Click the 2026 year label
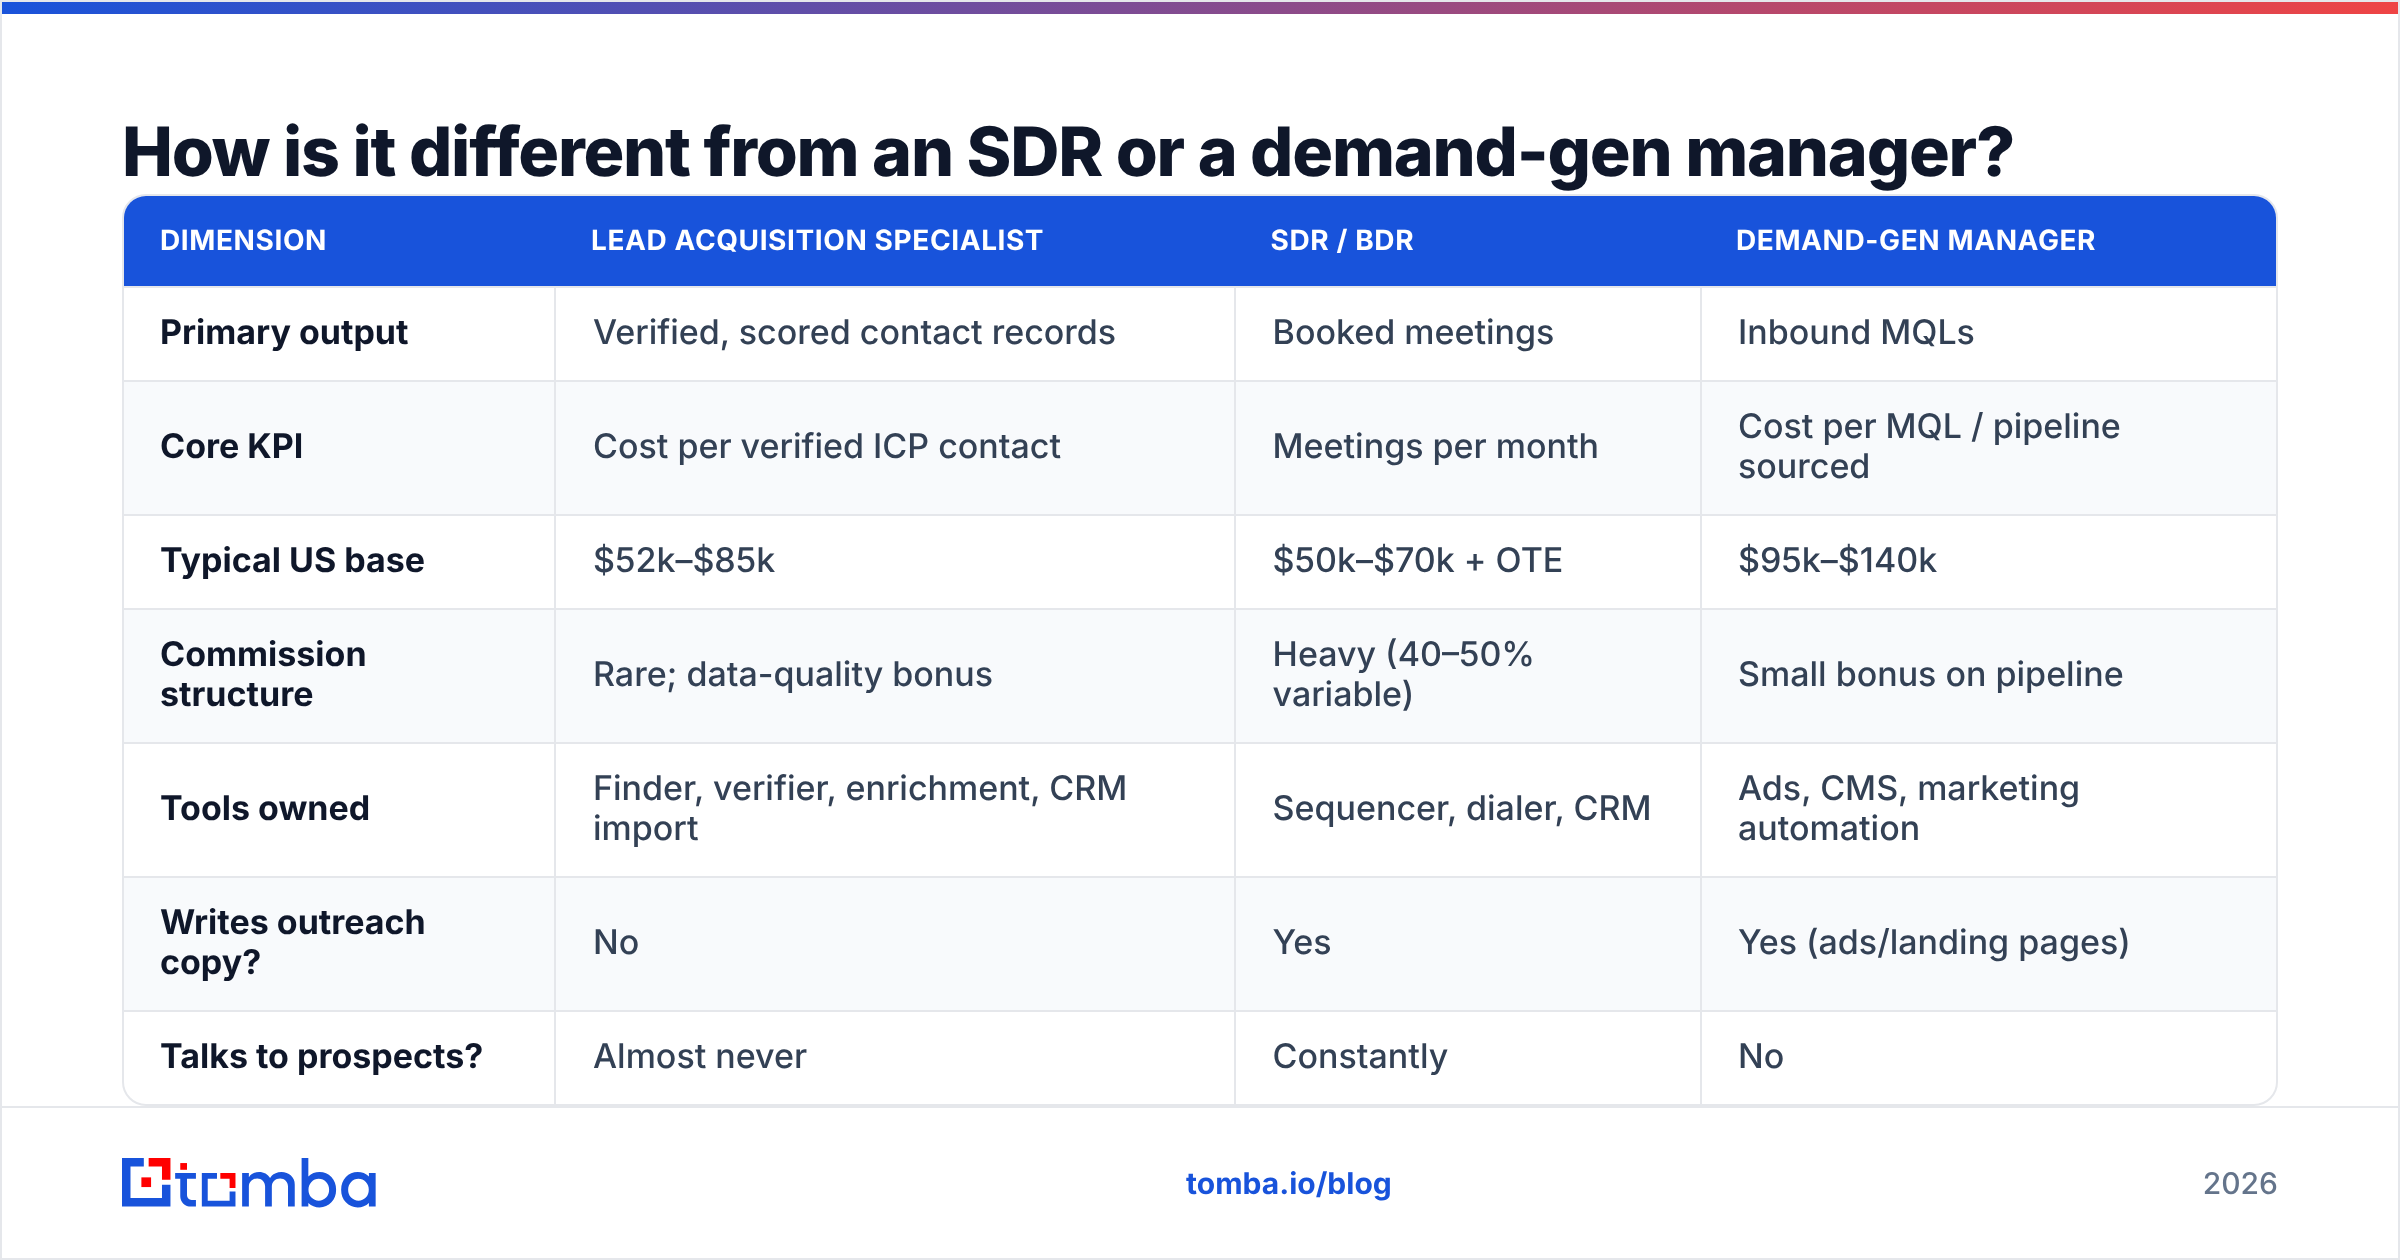The width and height of the screenshot is (2400, 1260). pyautogui.click(x=2240, y=1184)
